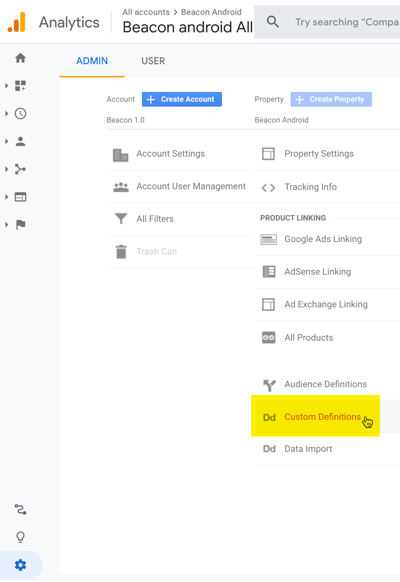Open All Filters
This screenshot has height=582, width=400.
155,219
